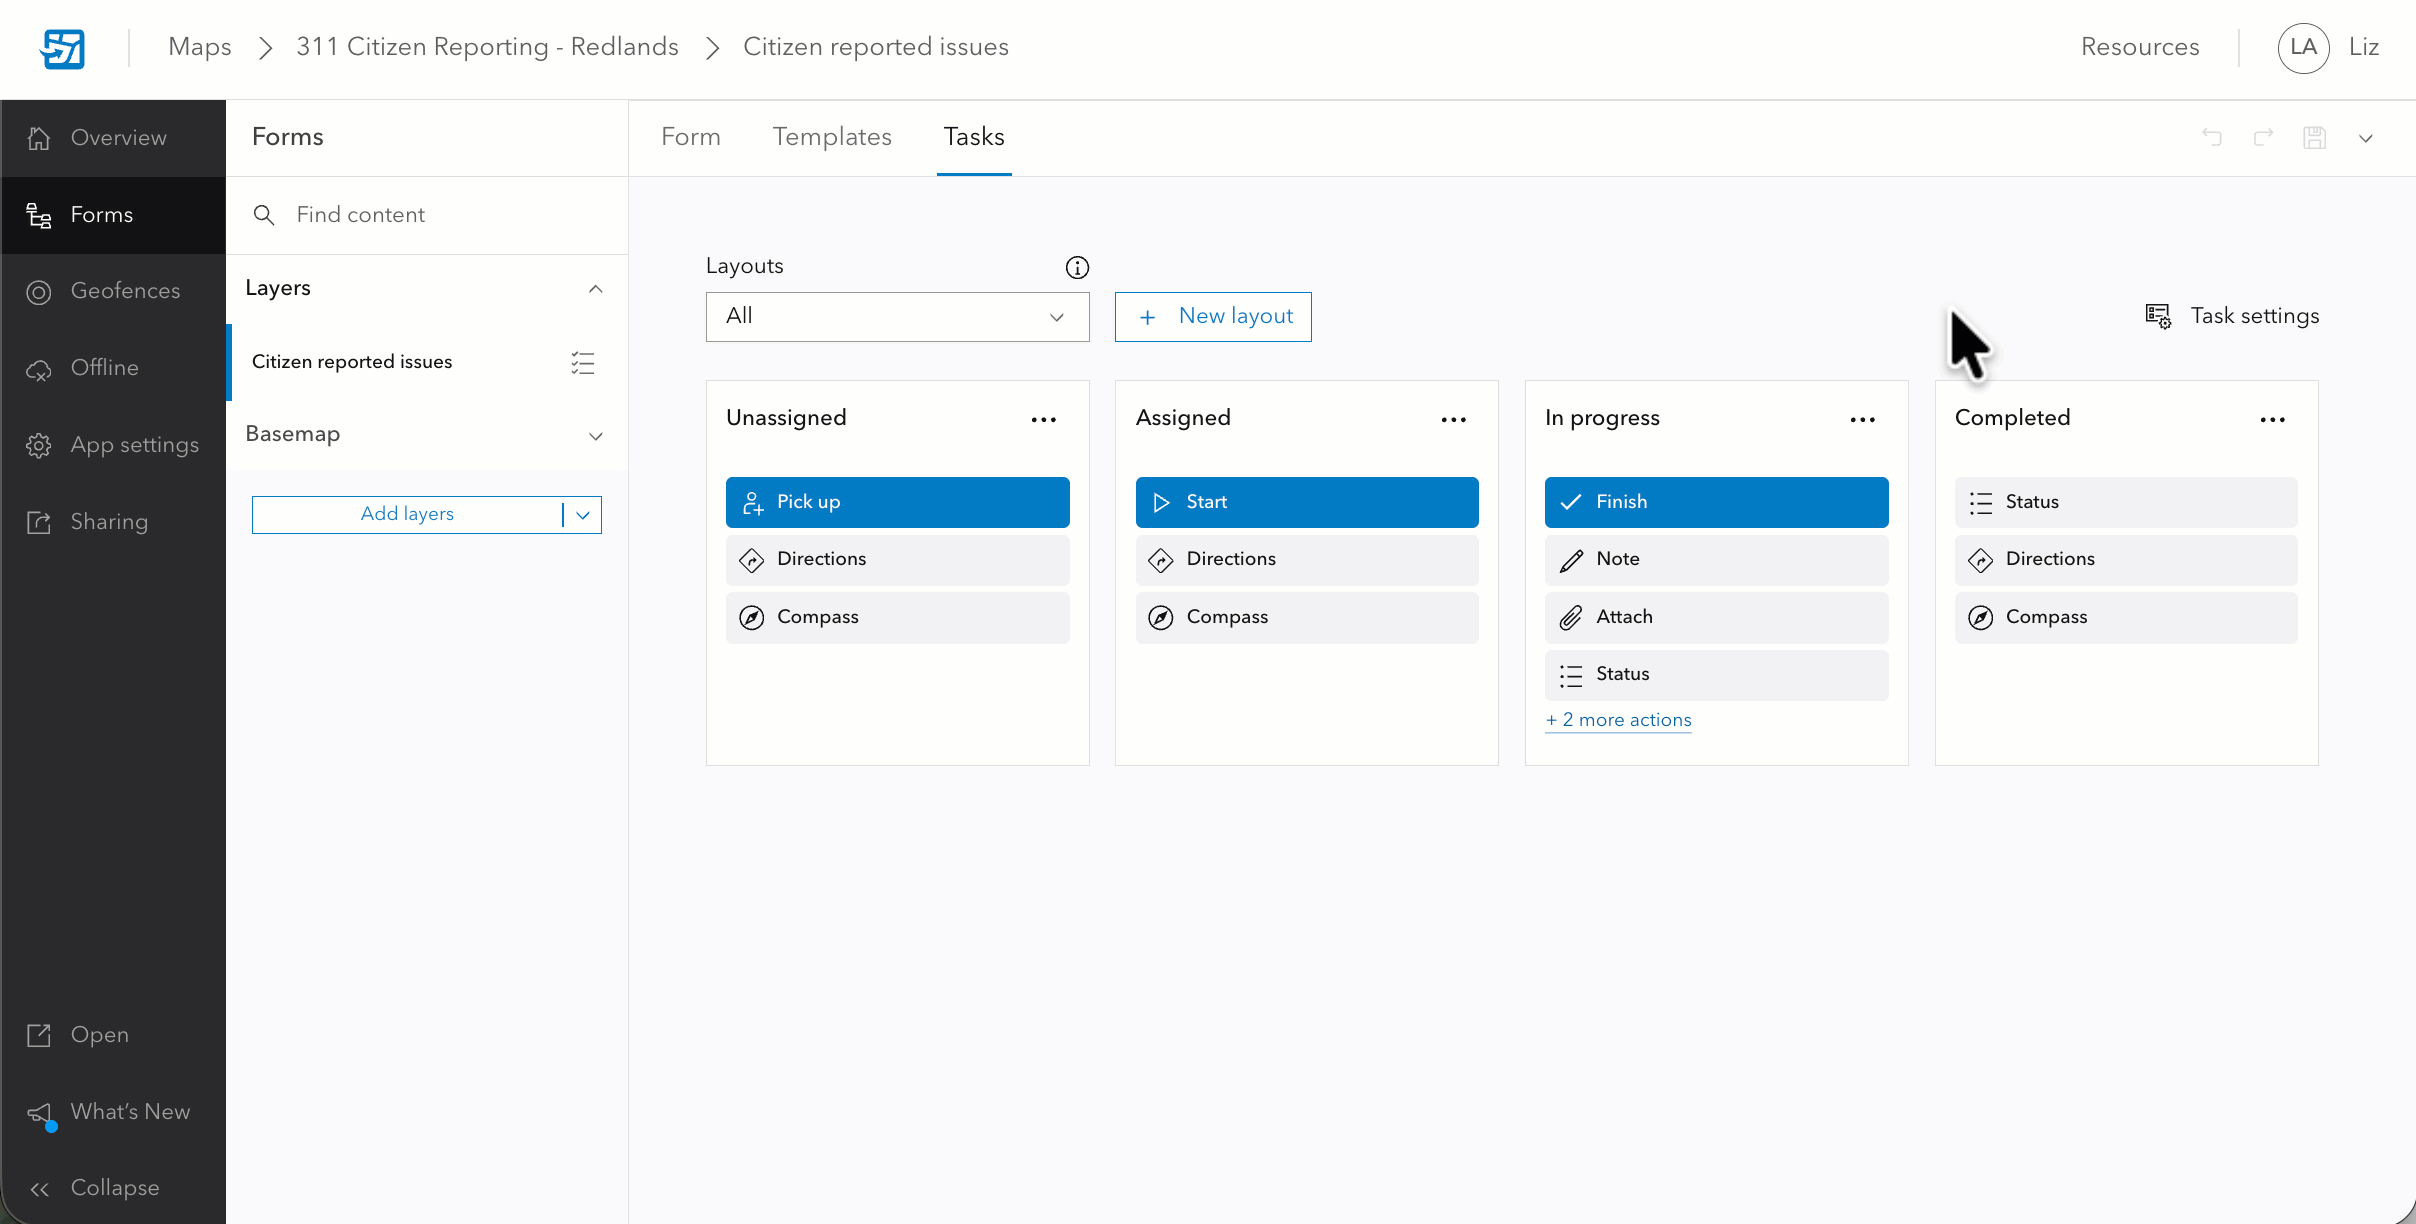Switch to the Templates tab
Image resolution: width=2416 pixels, height=1224 pixels.
click(832, 137)
